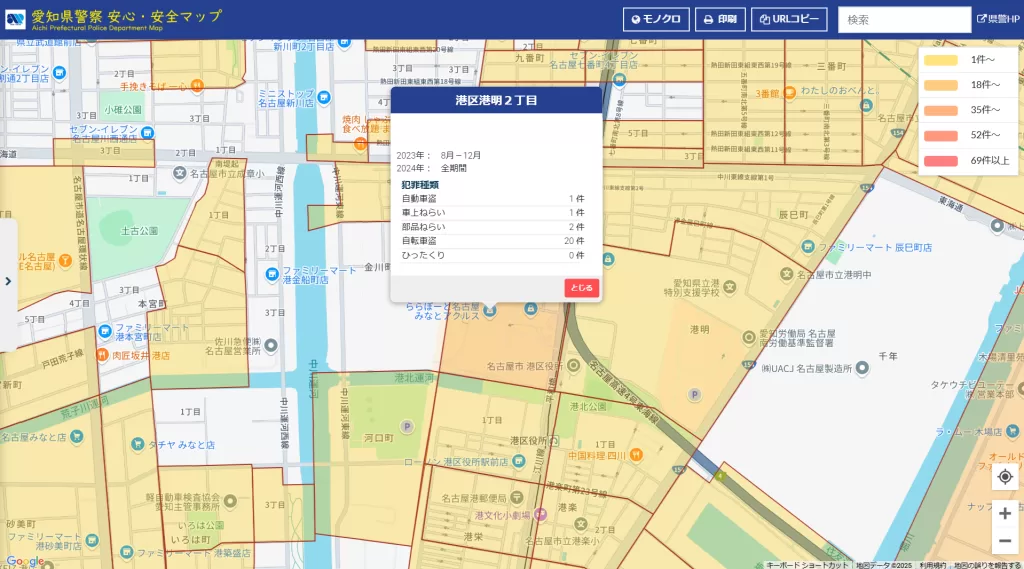Click the 部品ねらい 2件 row

492,227
